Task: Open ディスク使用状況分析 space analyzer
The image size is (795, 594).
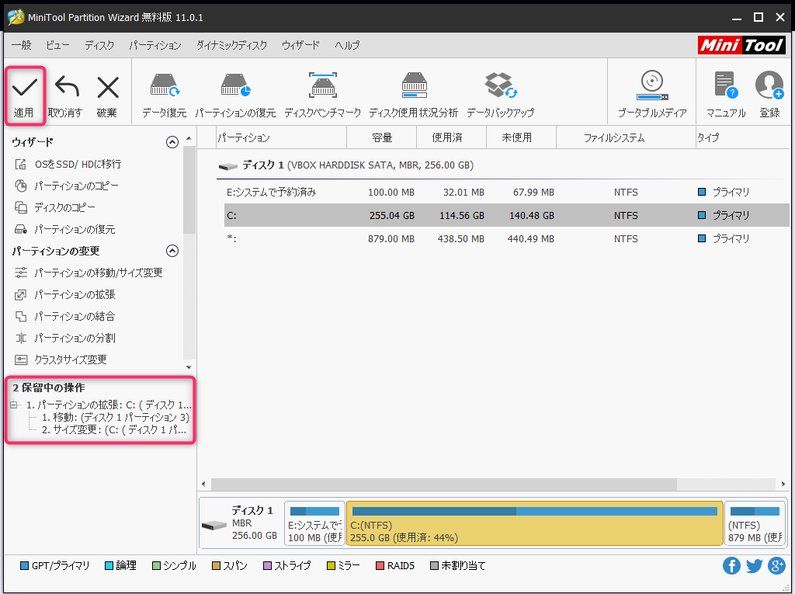Action: (x=414, y=96)
